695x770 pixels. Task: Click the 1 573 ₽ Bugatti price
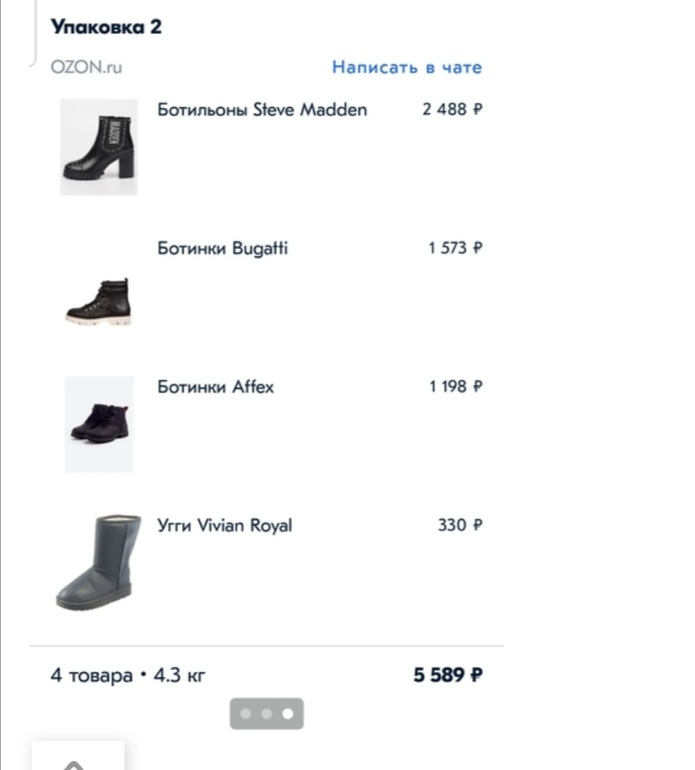pos(455,248)
